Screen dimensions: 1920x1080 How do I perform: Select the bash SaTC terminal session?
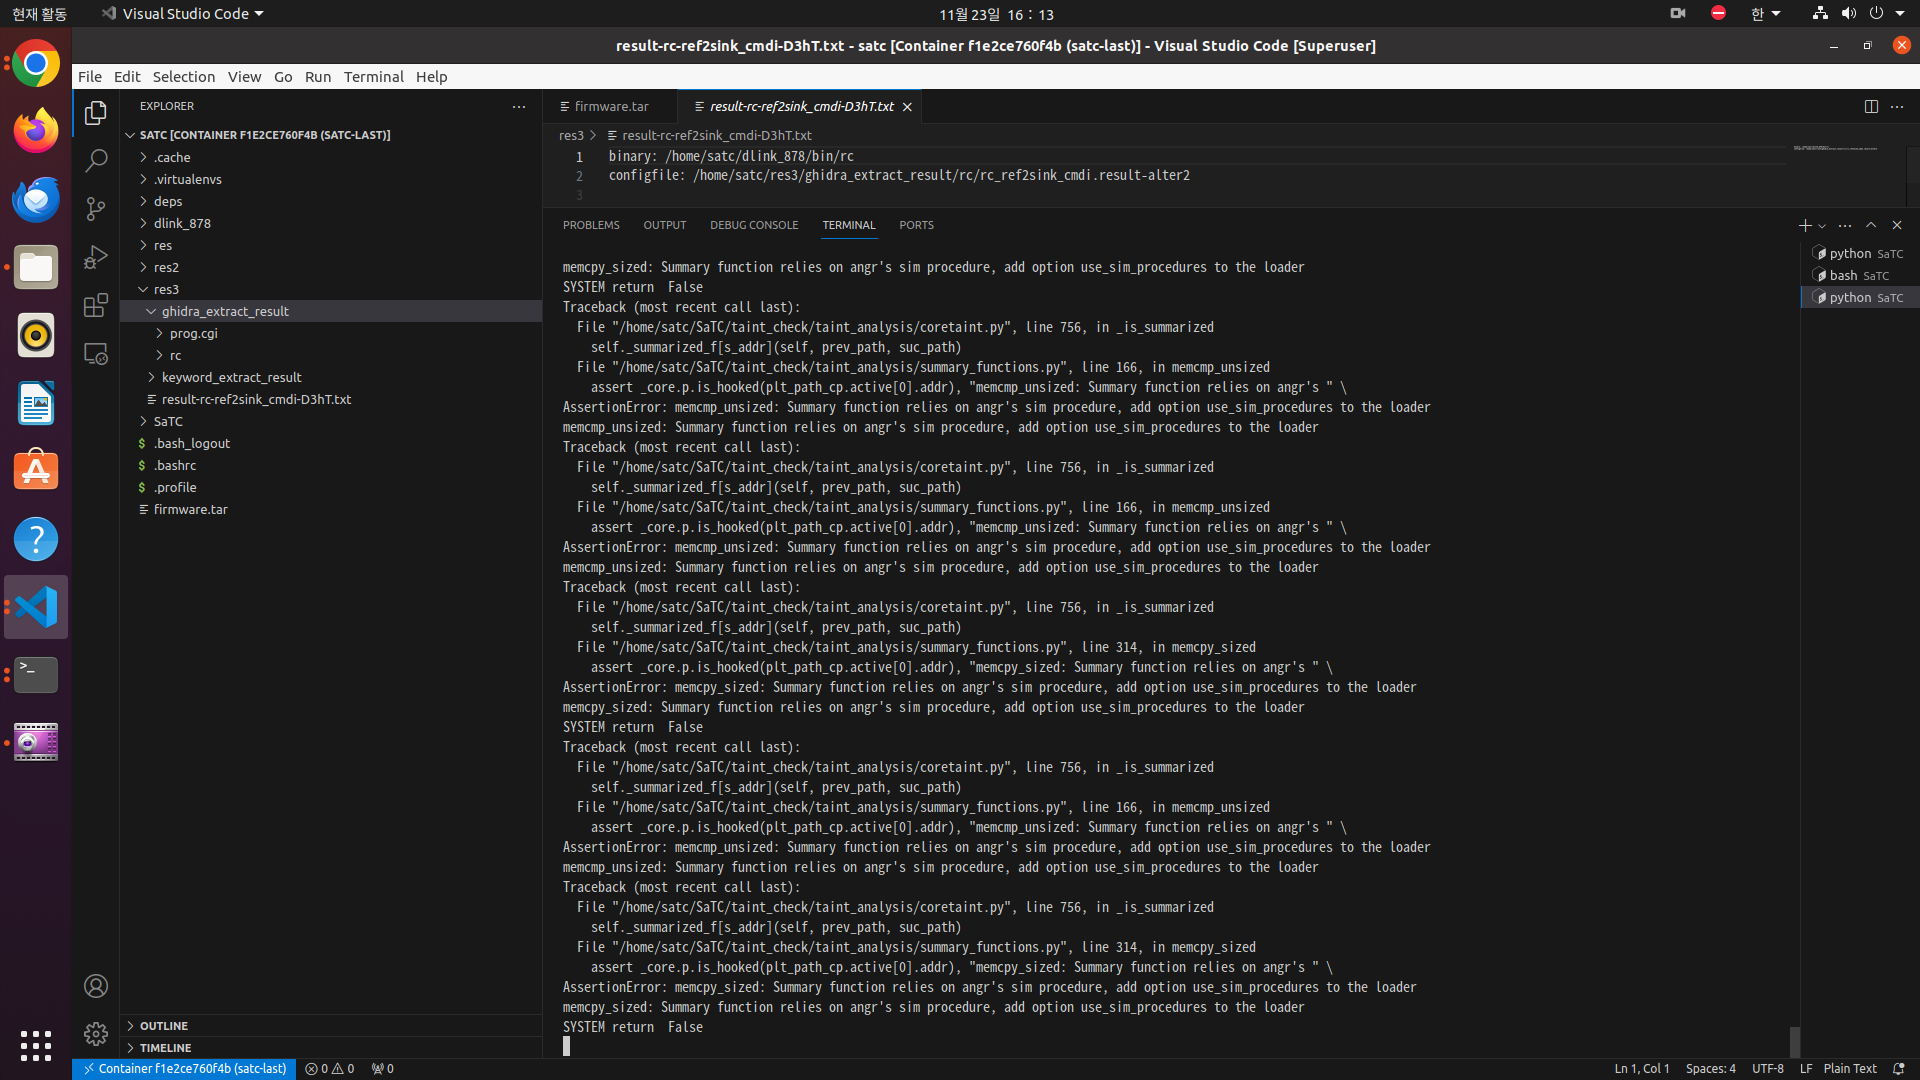(x=1858, y=275)
